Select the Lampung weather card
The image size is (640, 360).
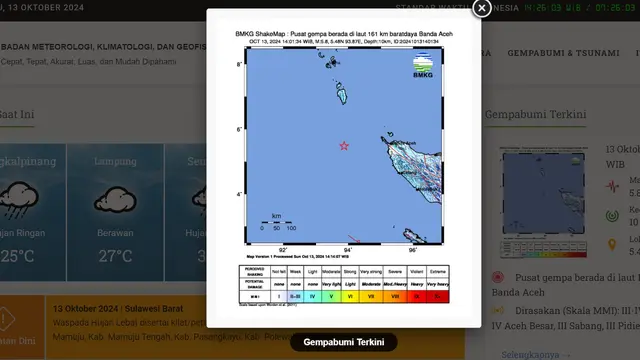coord(116,212)
